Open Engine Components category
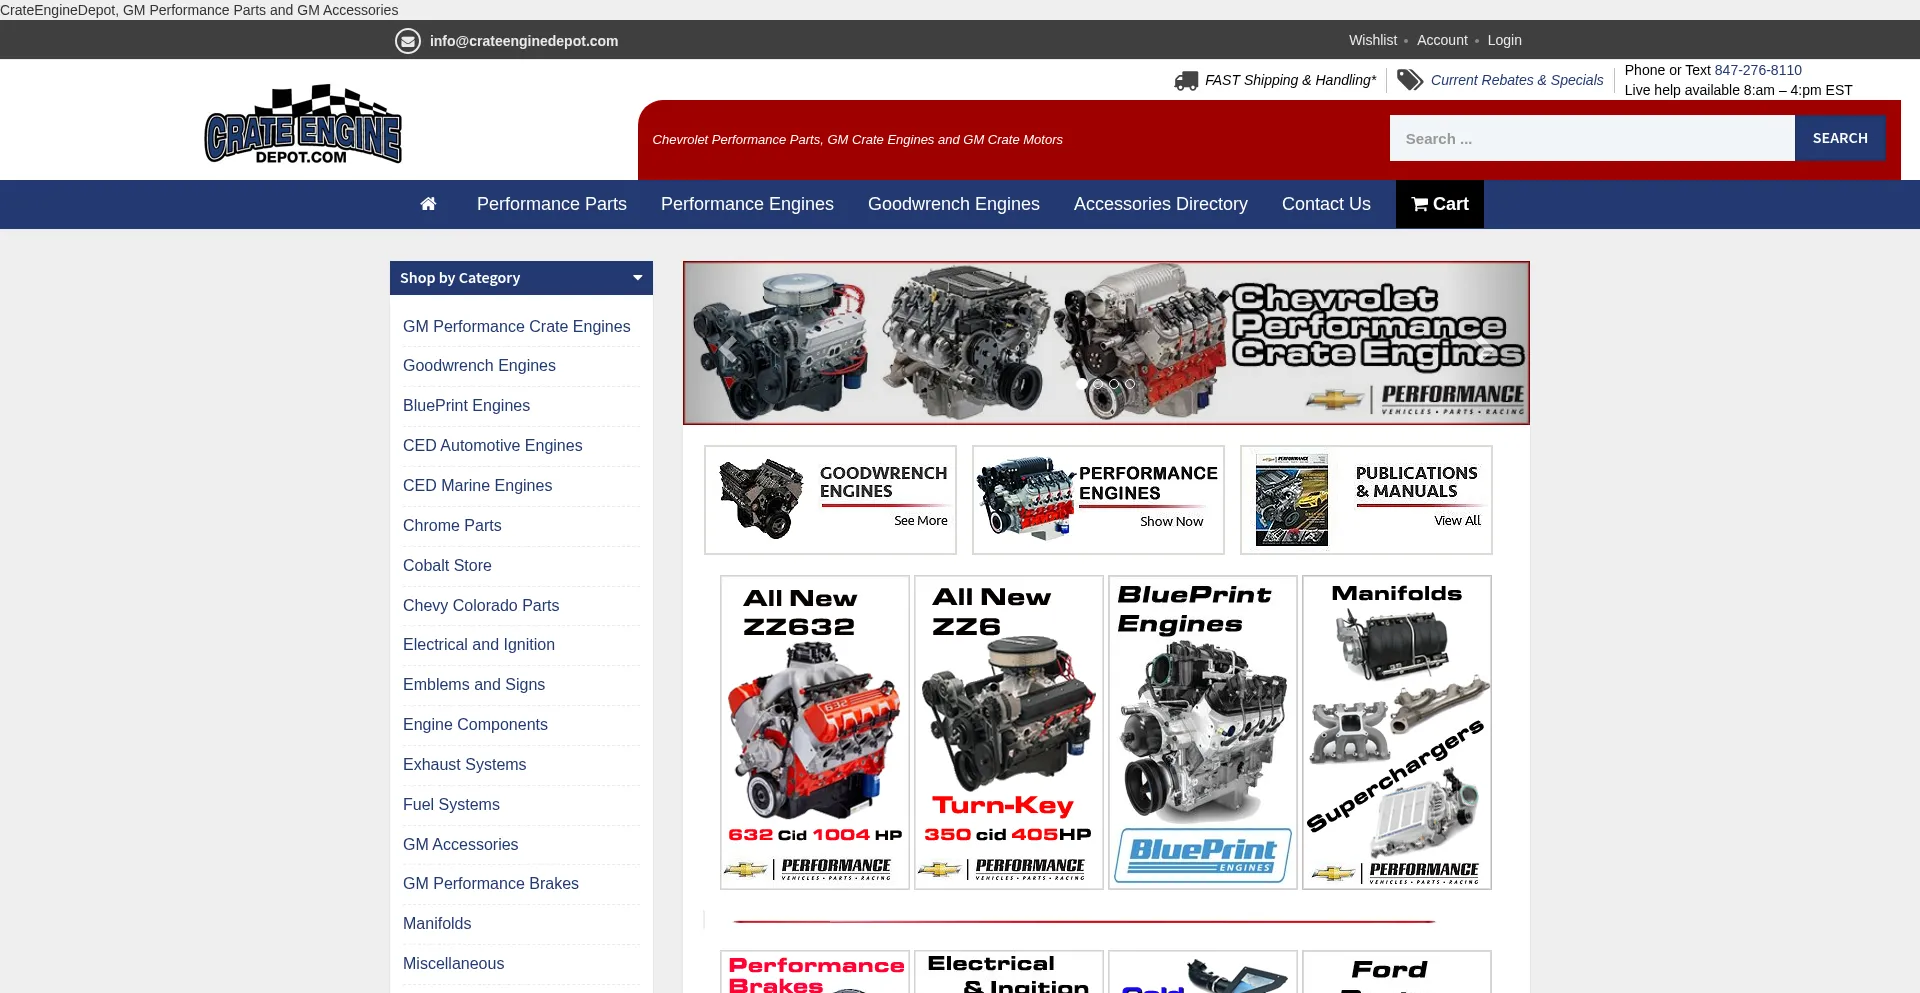The height and width of the screenshot is (993, 1920). 475,725
